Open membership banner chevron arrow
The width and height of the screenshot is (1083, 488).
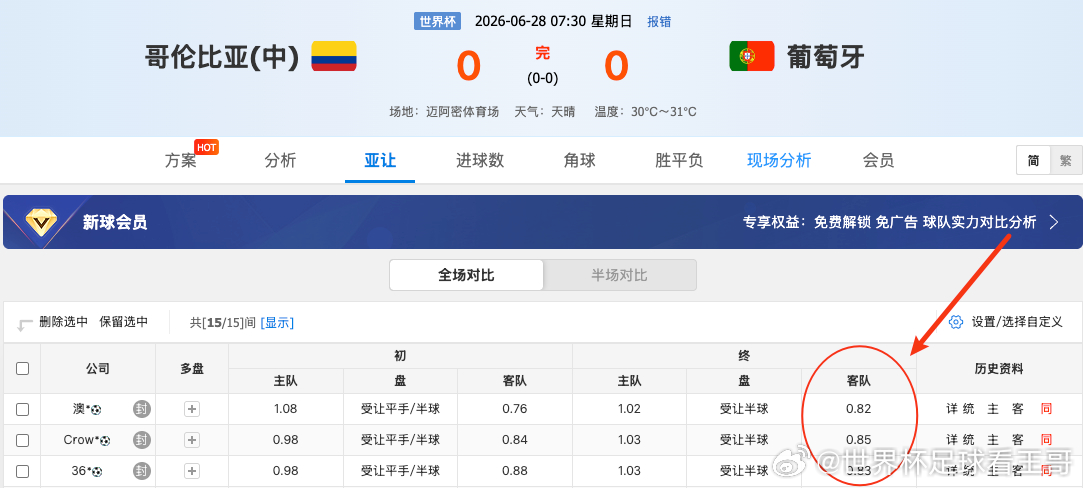coord(1054,222)
